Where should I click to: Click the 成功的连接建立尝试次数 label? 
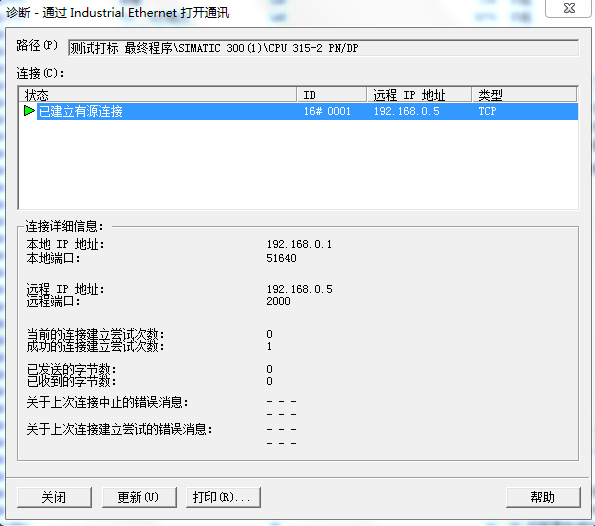coord(95,346)
